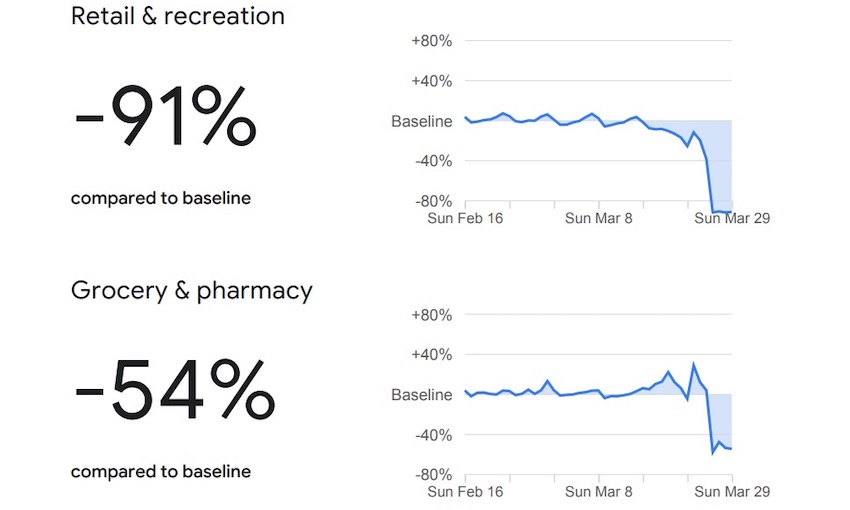Screen dimensions: 850x510
Task: Select the -54% figure
Action: pyautogui.click(x=175, y=391)
